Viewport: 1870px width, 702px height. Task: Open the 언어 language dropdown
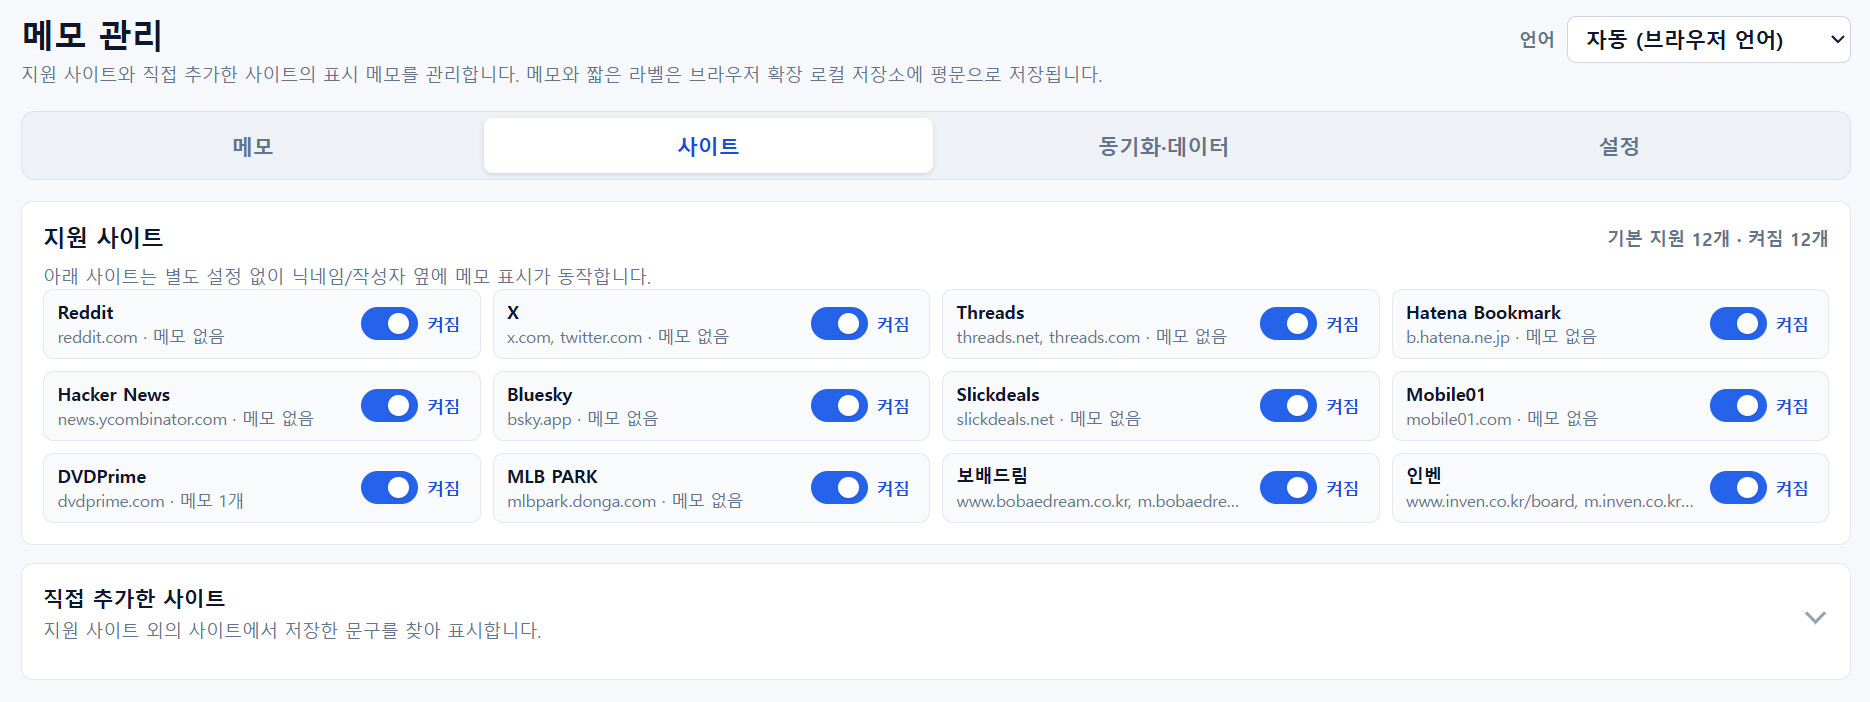point(1708,40)
